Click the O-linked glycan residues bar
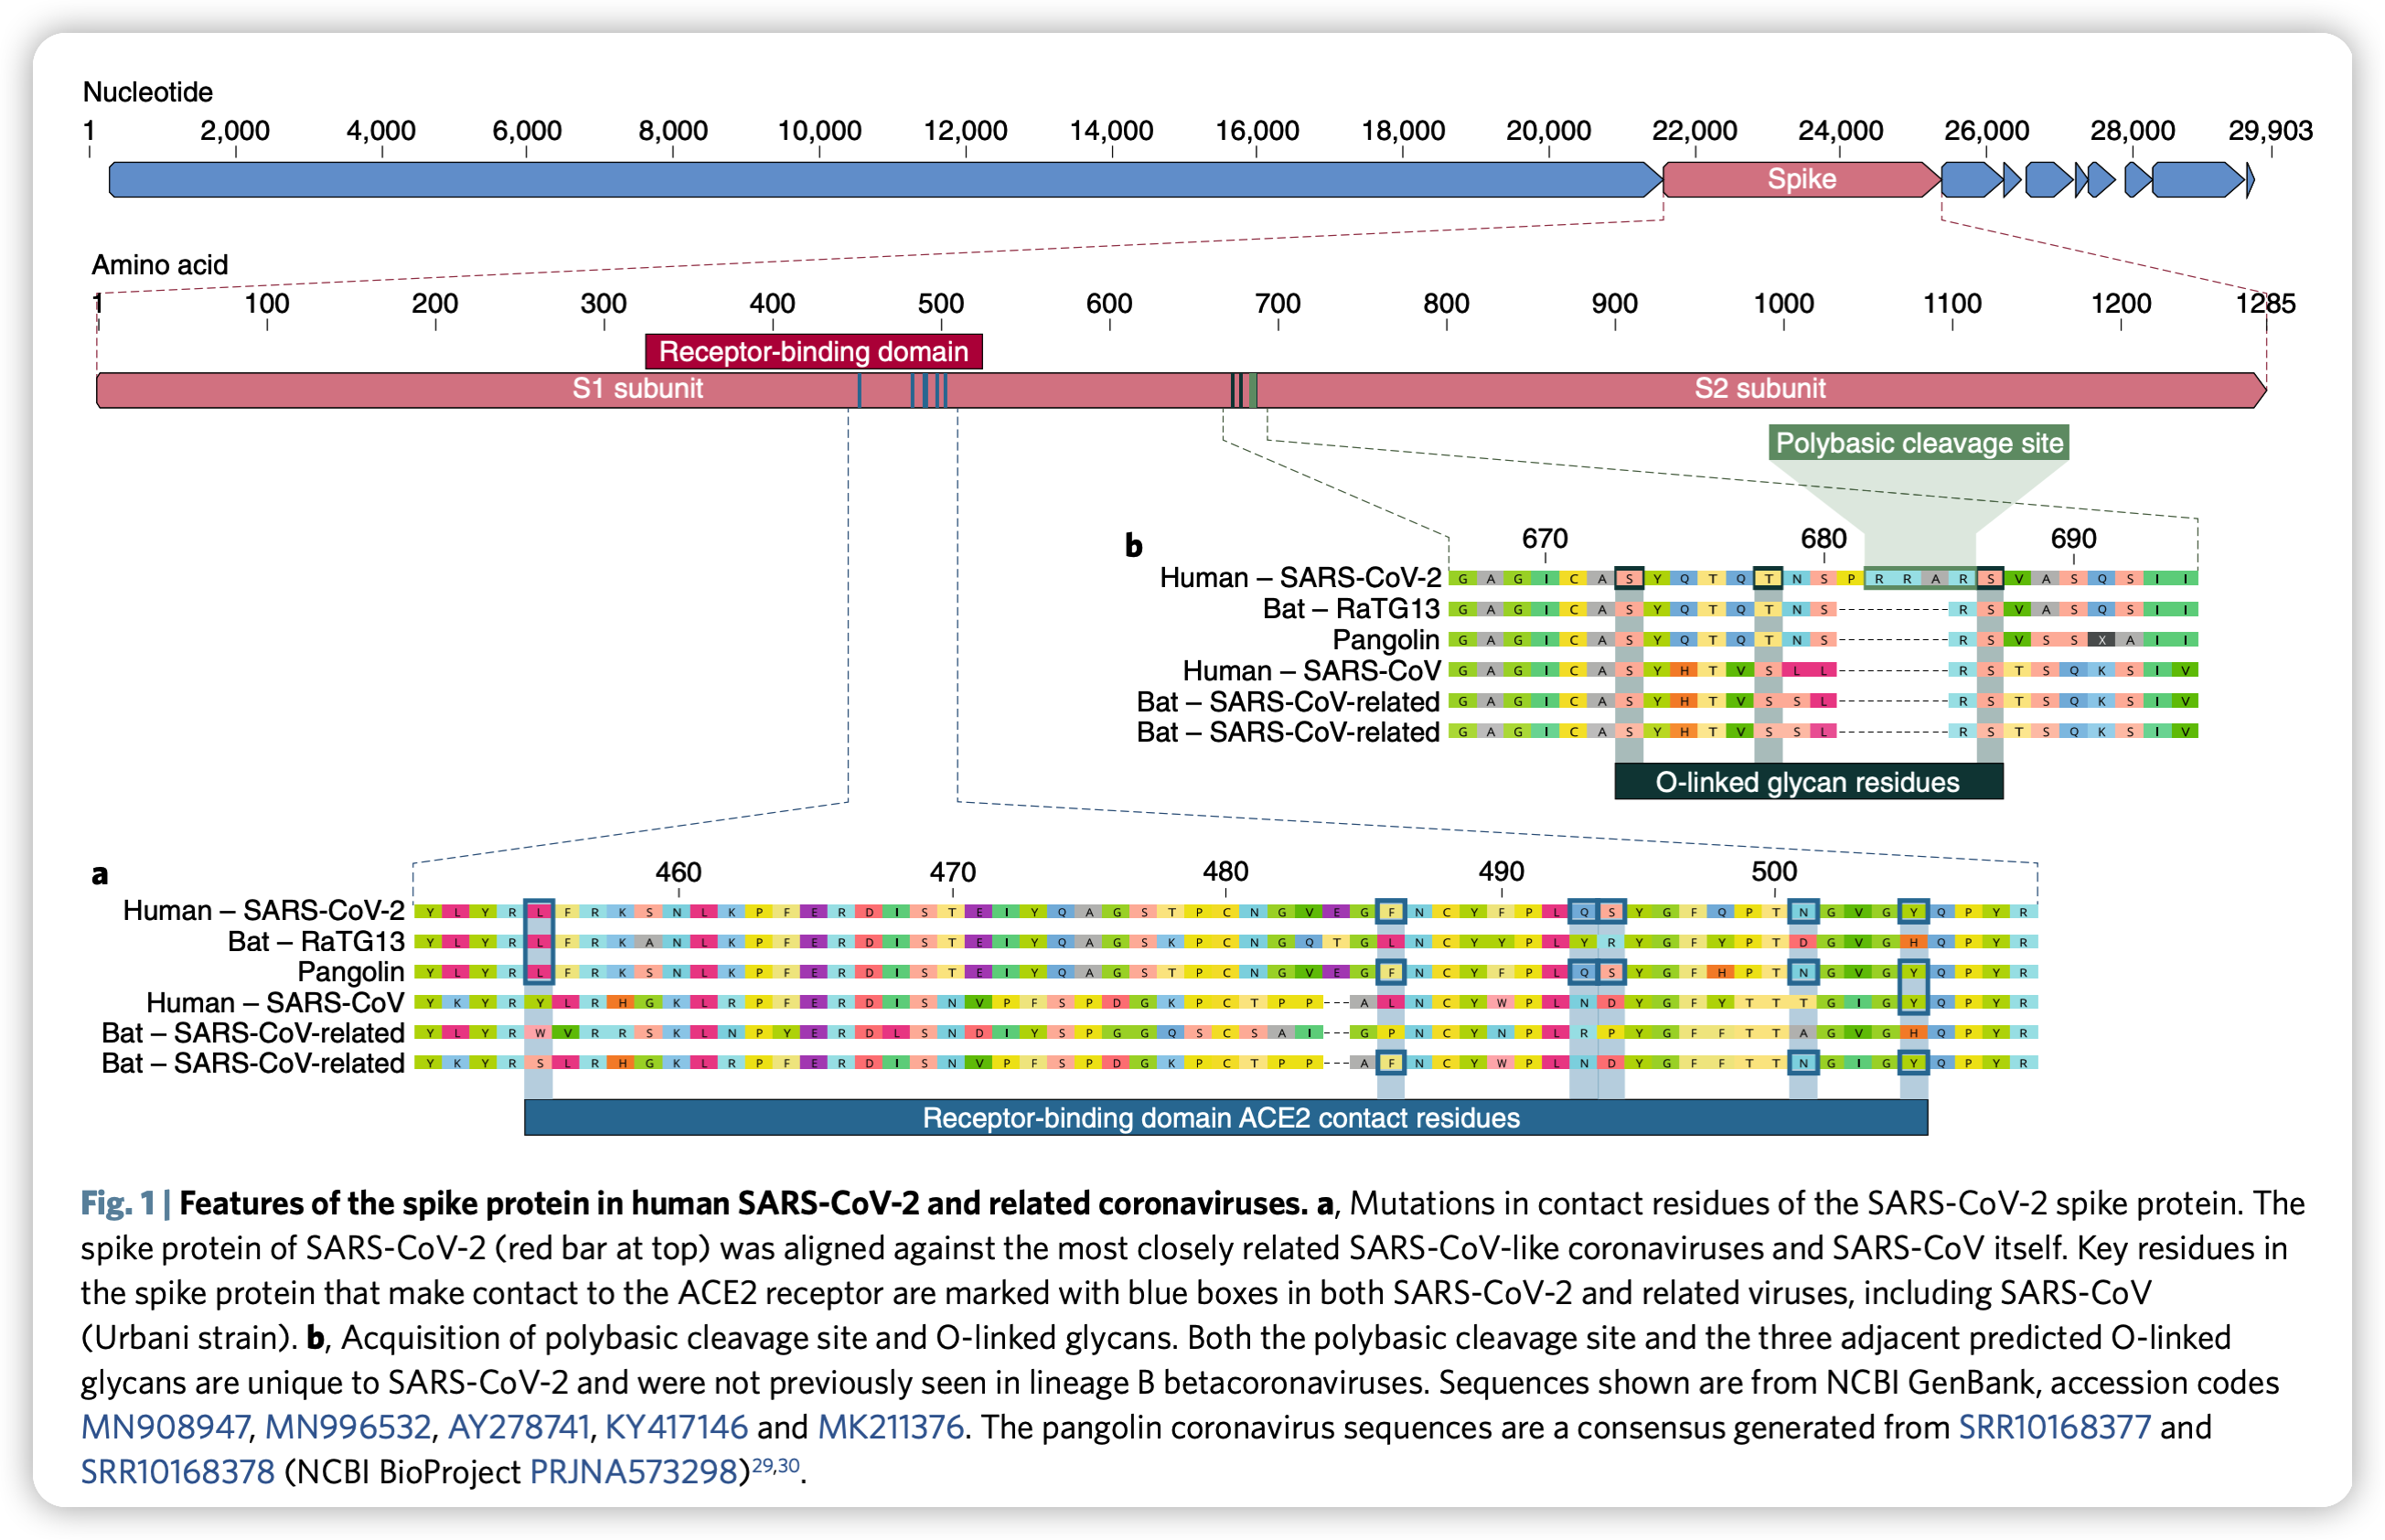Image resolution: width=2385 pixels, height=1540 pixels. pos(1808,781)
